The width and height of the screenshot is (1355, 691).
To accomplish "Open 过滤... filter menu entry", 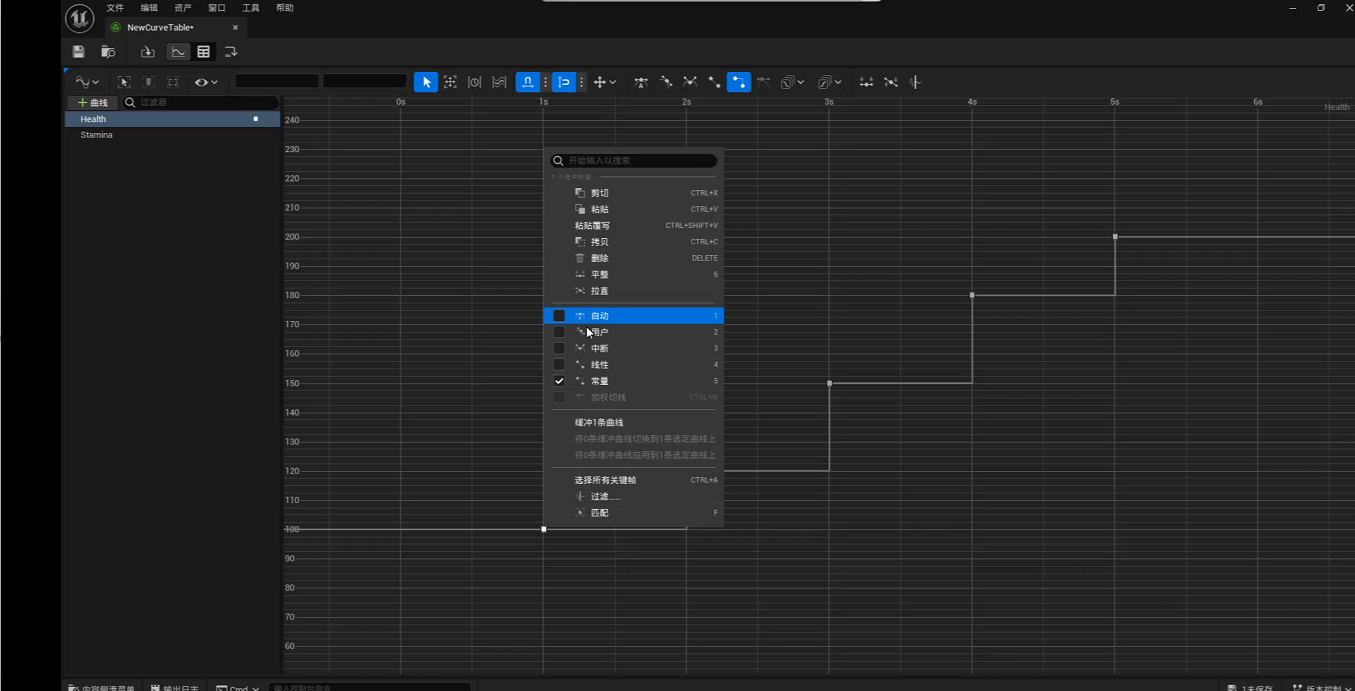I will [x=634, y=496].
